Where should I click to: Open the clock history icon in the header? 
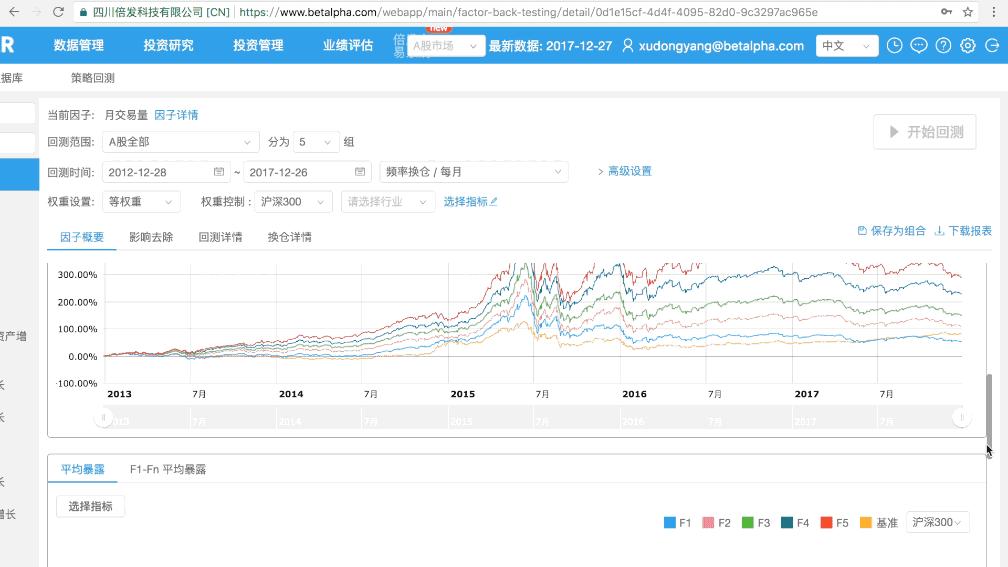point(894,46)
